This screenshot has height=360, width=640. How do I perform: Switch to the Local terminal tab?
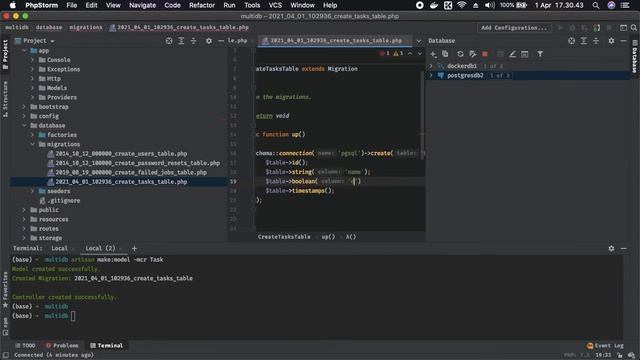(59, 248)
